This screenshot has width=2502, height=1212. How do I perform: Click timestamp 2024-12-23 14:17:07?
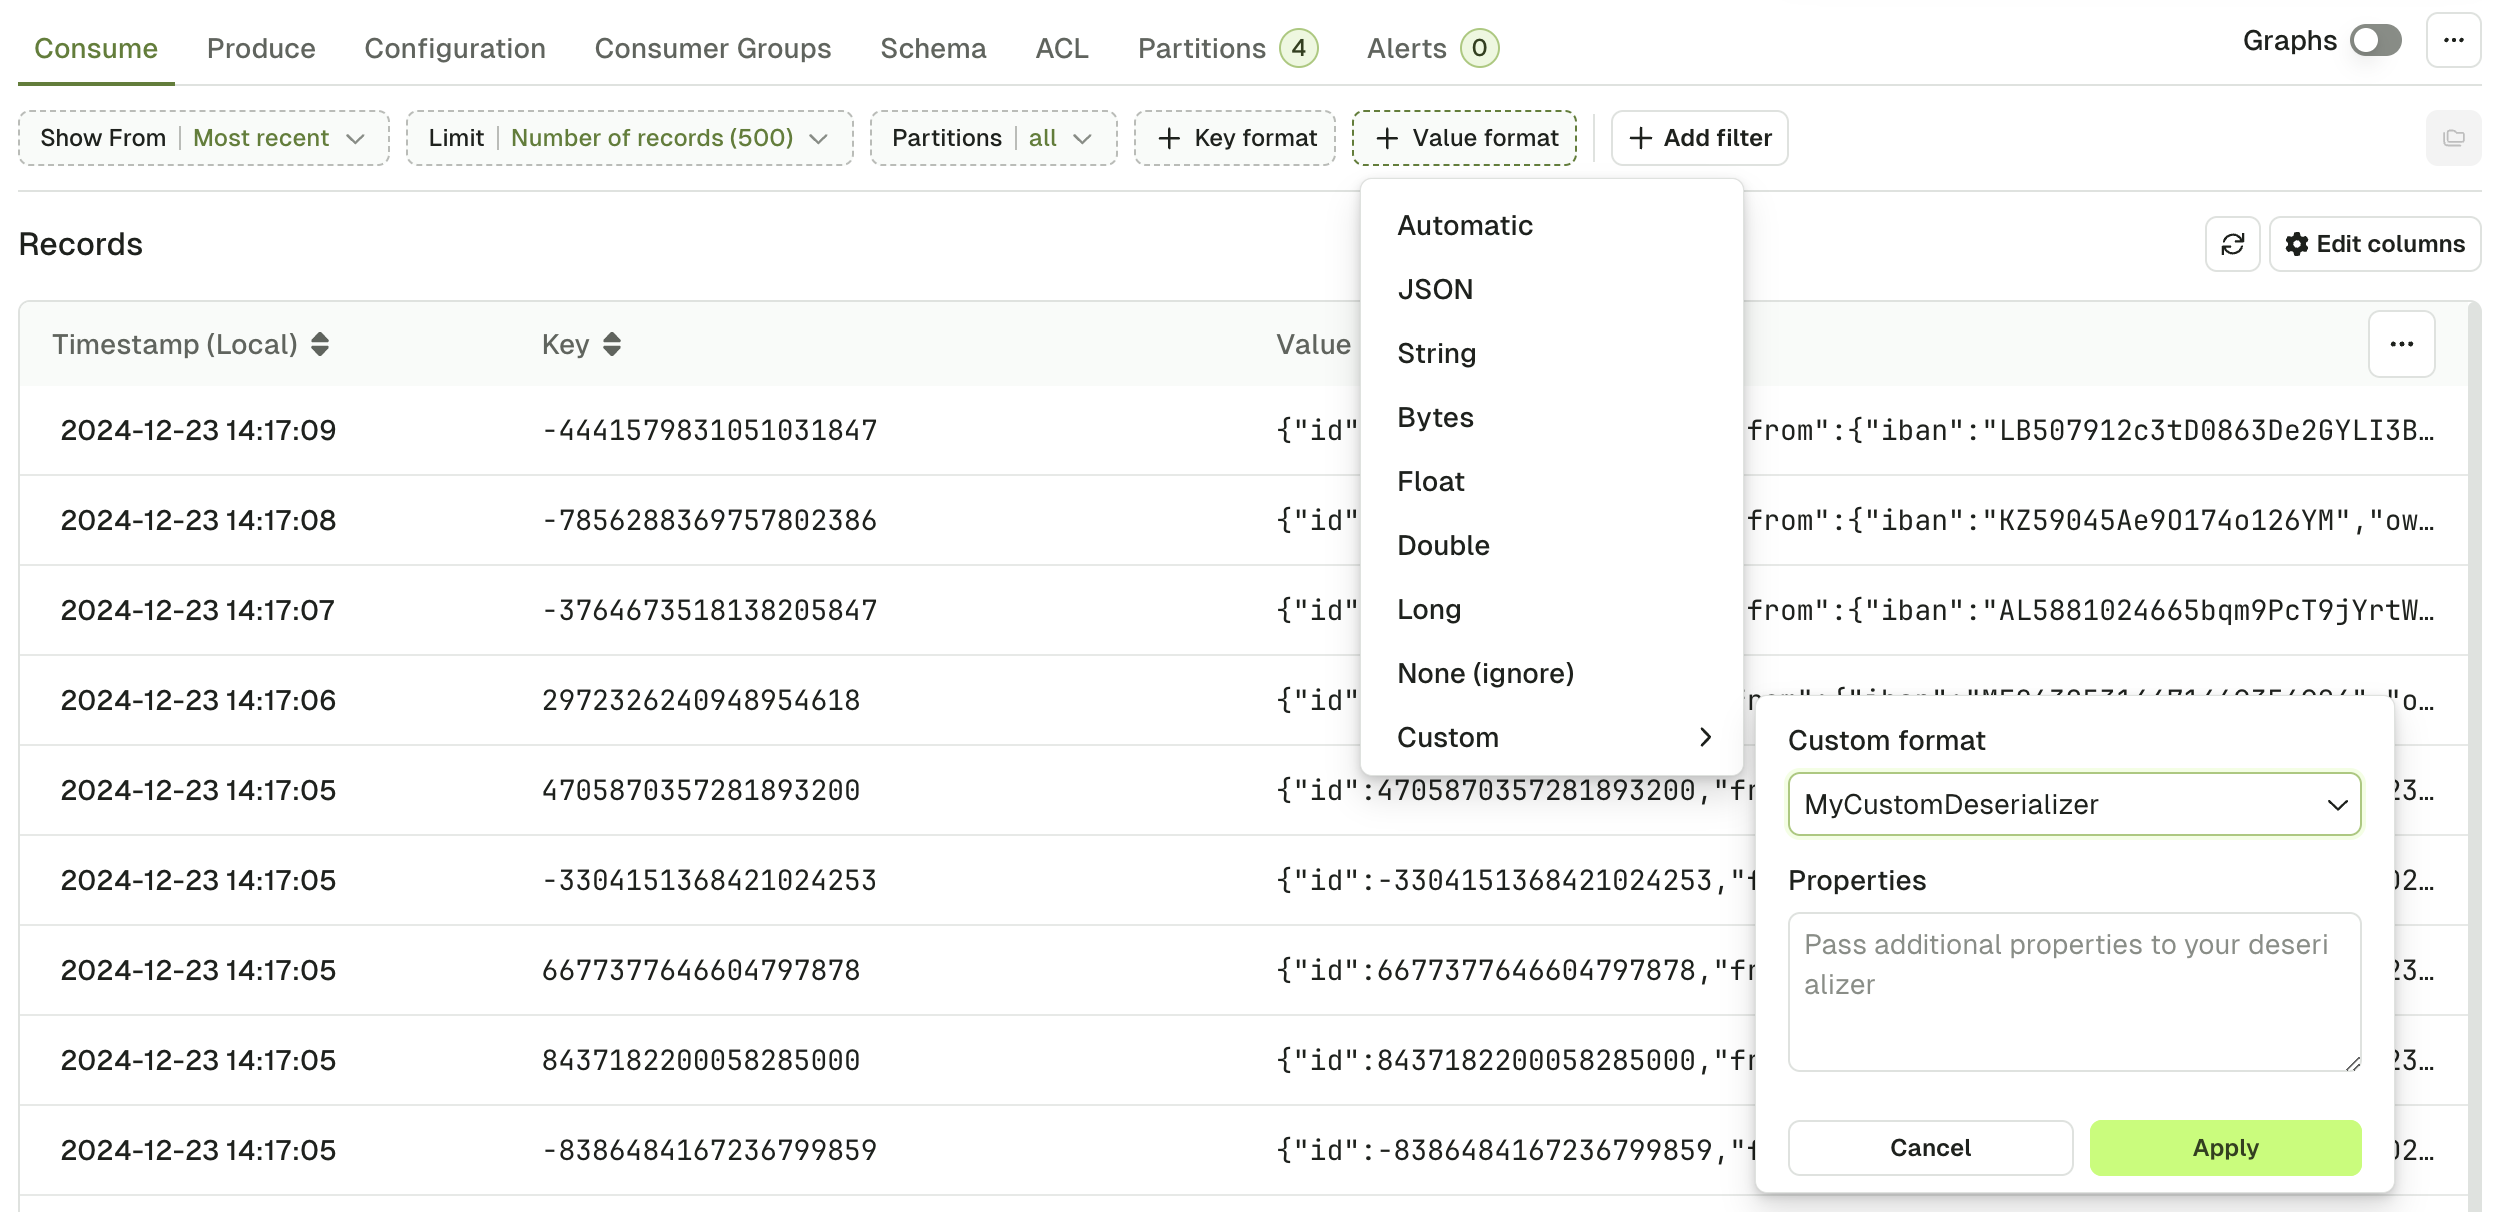click(x=198, y=610)
